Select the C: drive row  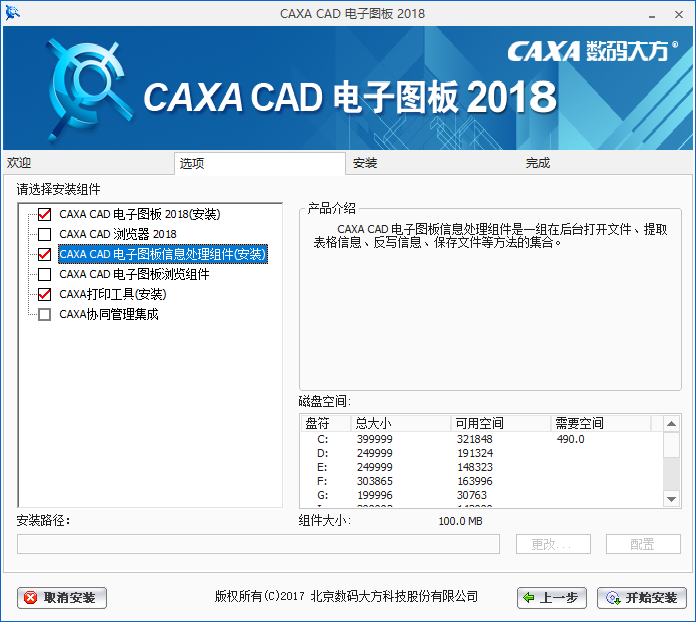click(482, 439)
